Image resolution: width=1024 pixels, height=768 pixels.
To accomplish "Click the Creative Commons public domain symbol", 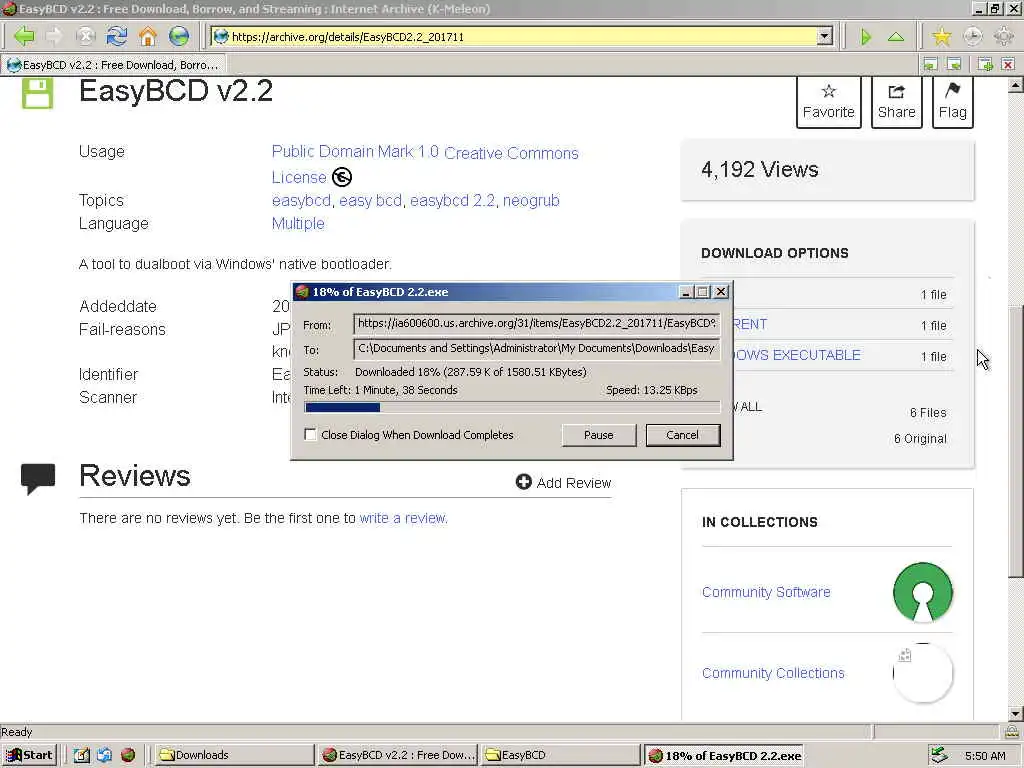I will [342, 177].
